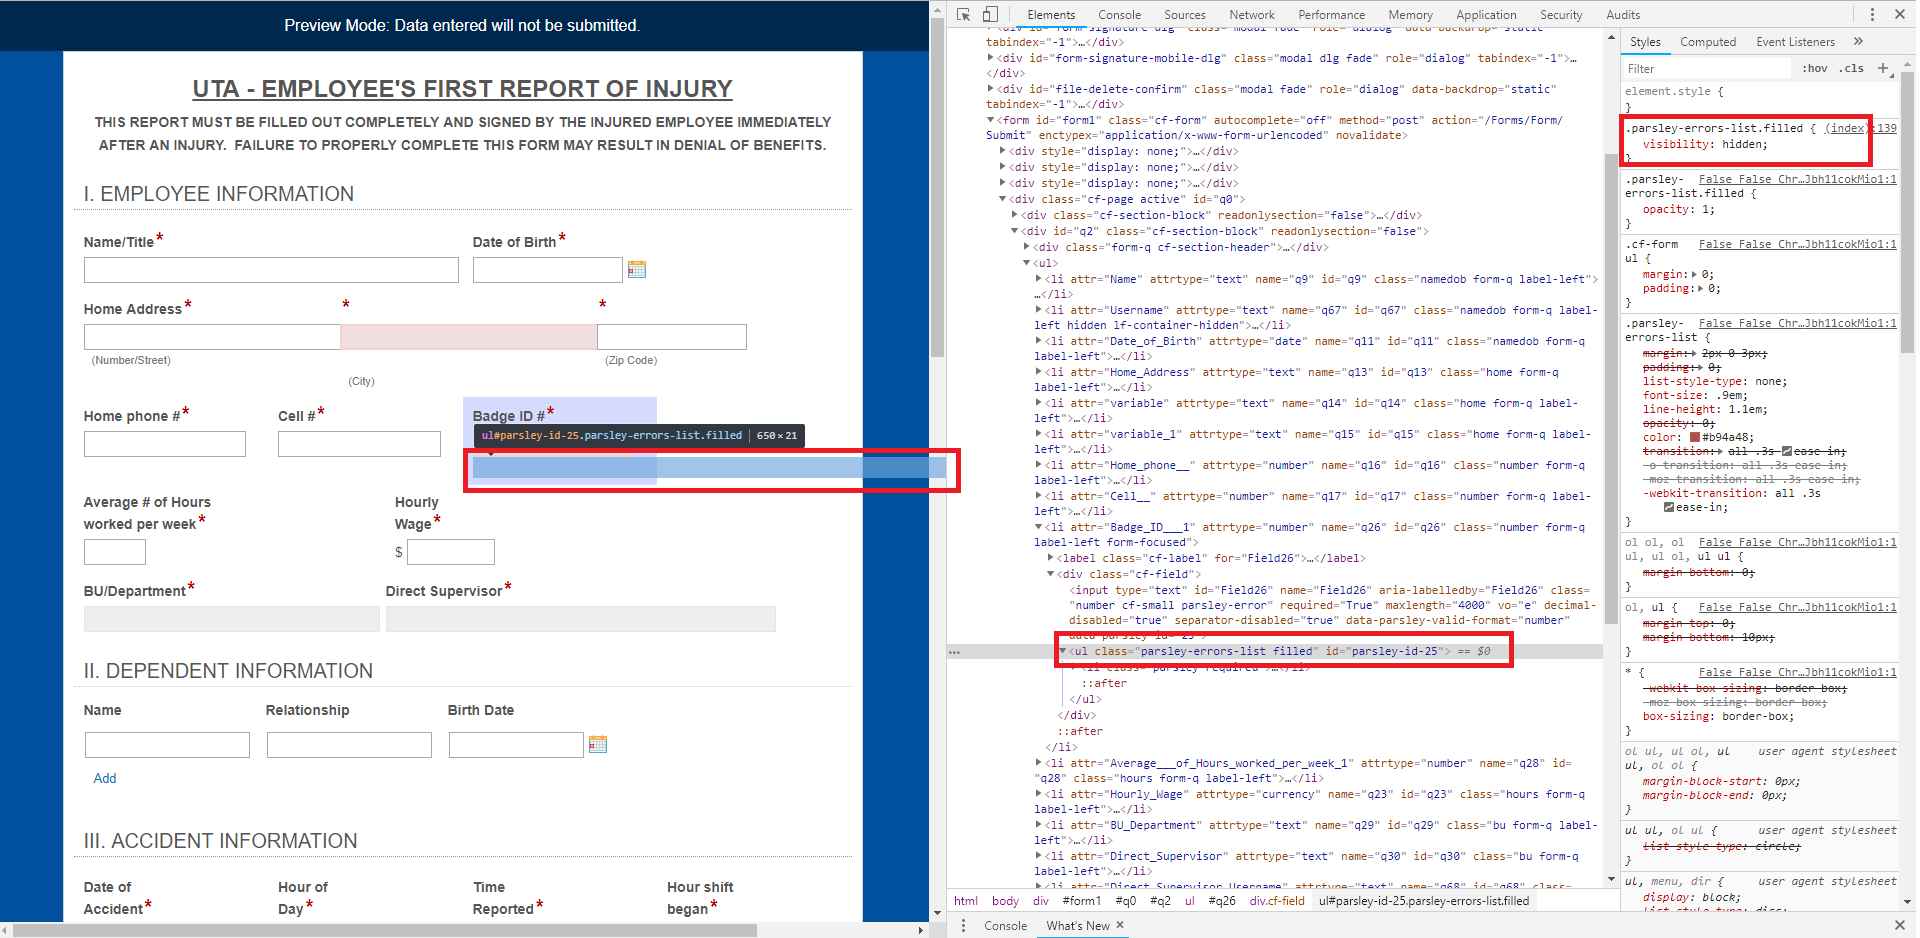Expand the form-signature-mobile-dlg div node
Viewport: 1920px width, 938px height.
point(991,58)
